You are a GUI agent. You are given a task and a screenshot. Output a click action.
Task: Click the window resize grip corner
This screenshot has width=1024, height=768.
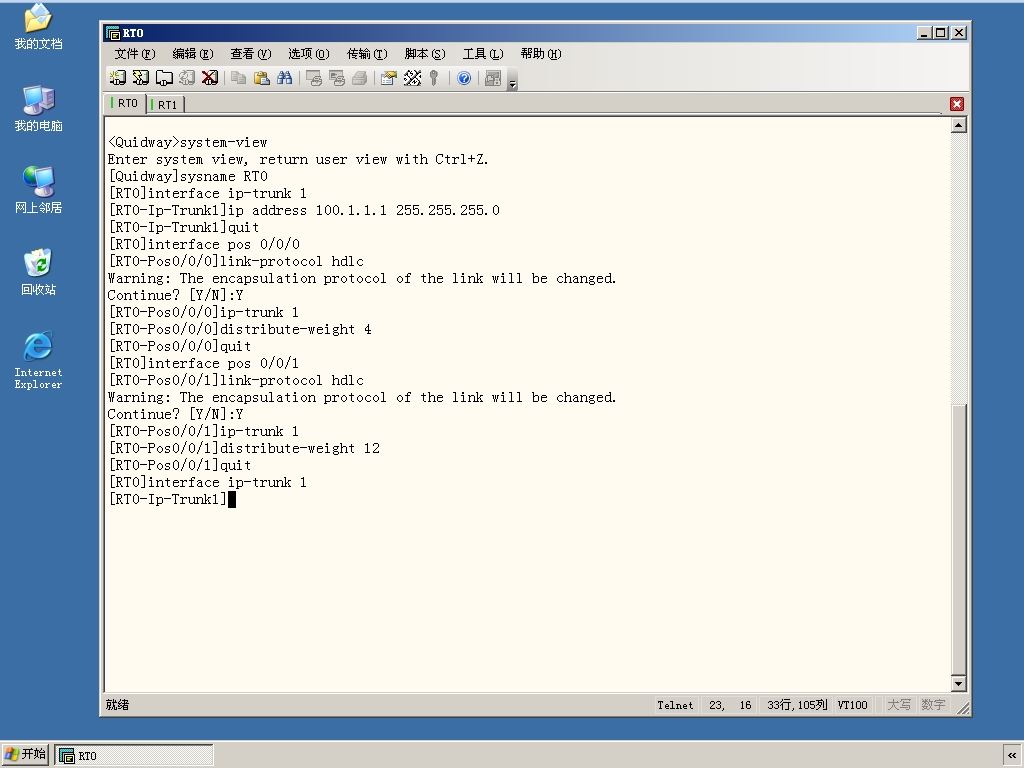click(963, 707)
